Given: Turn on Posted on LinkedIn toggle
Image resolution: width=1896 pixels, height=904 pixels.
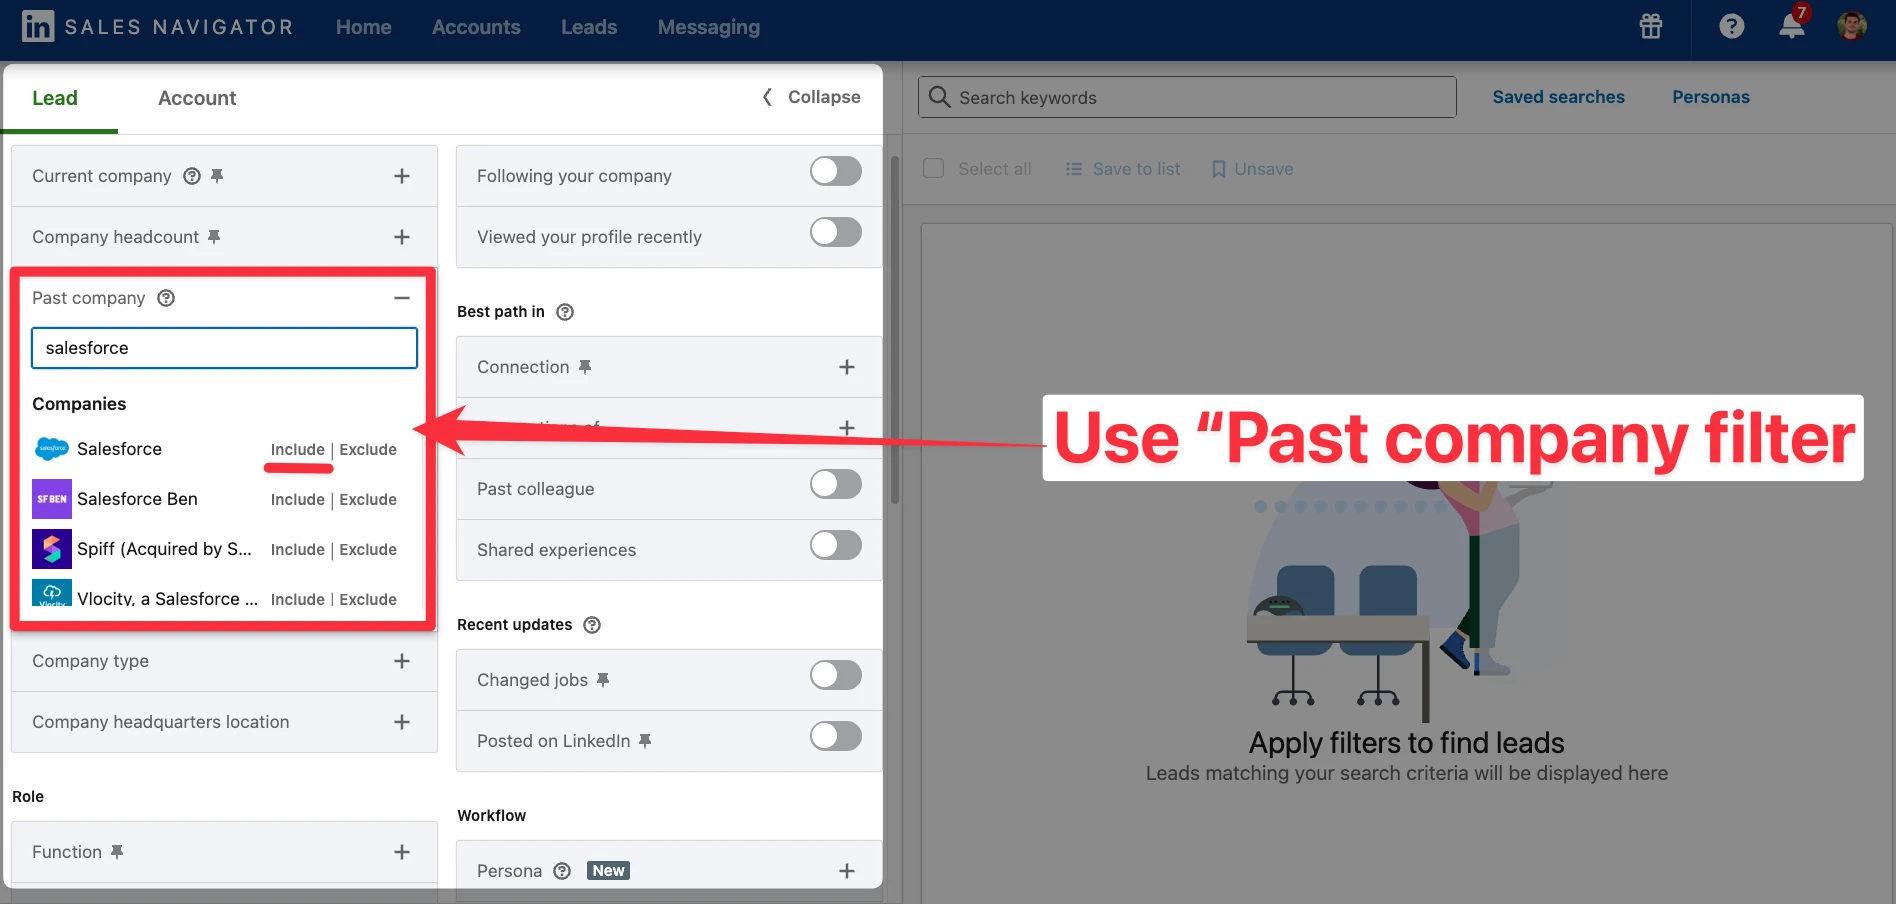Looking at the screenshot, I should pos(836,737).
